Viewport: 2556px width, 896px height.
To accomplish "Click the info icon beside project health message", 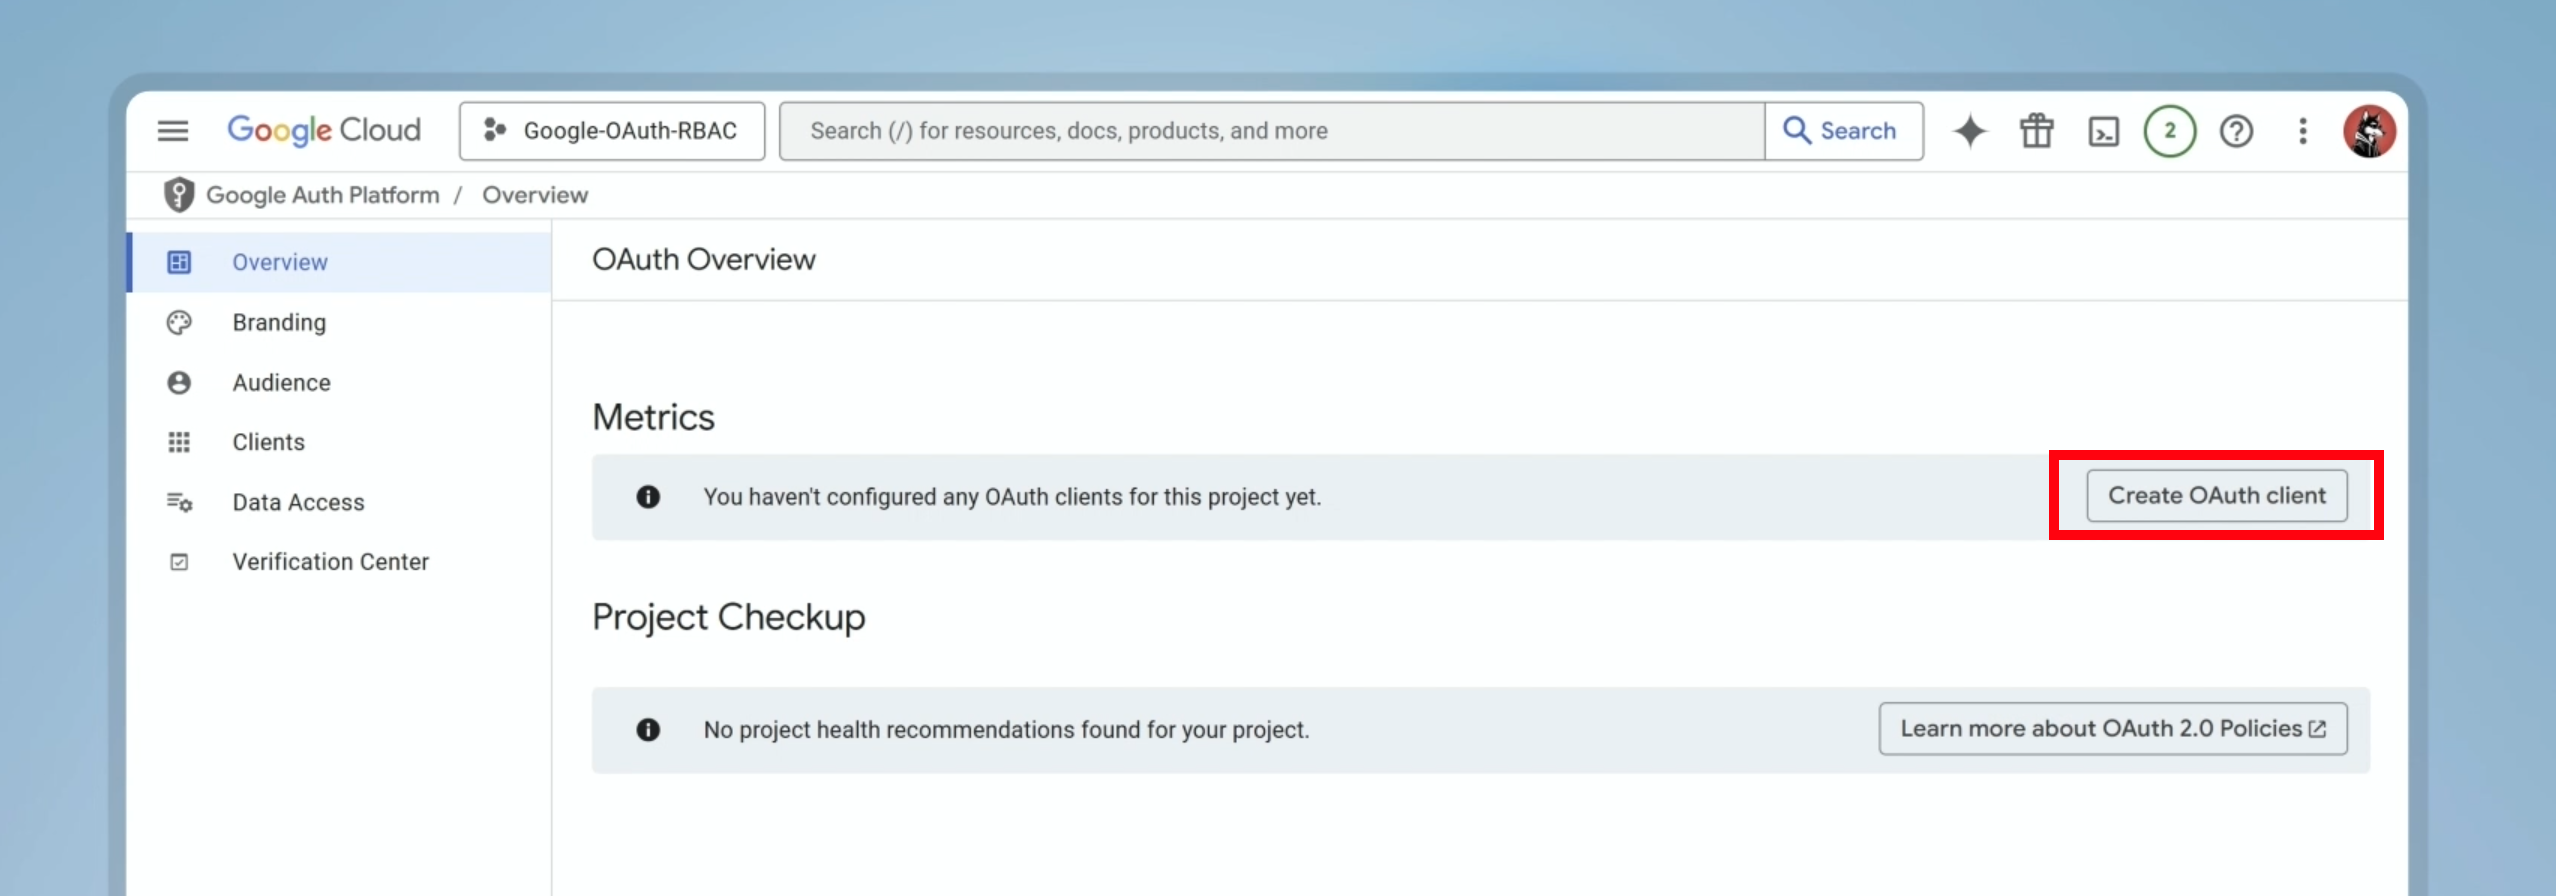I will point(648,730).
